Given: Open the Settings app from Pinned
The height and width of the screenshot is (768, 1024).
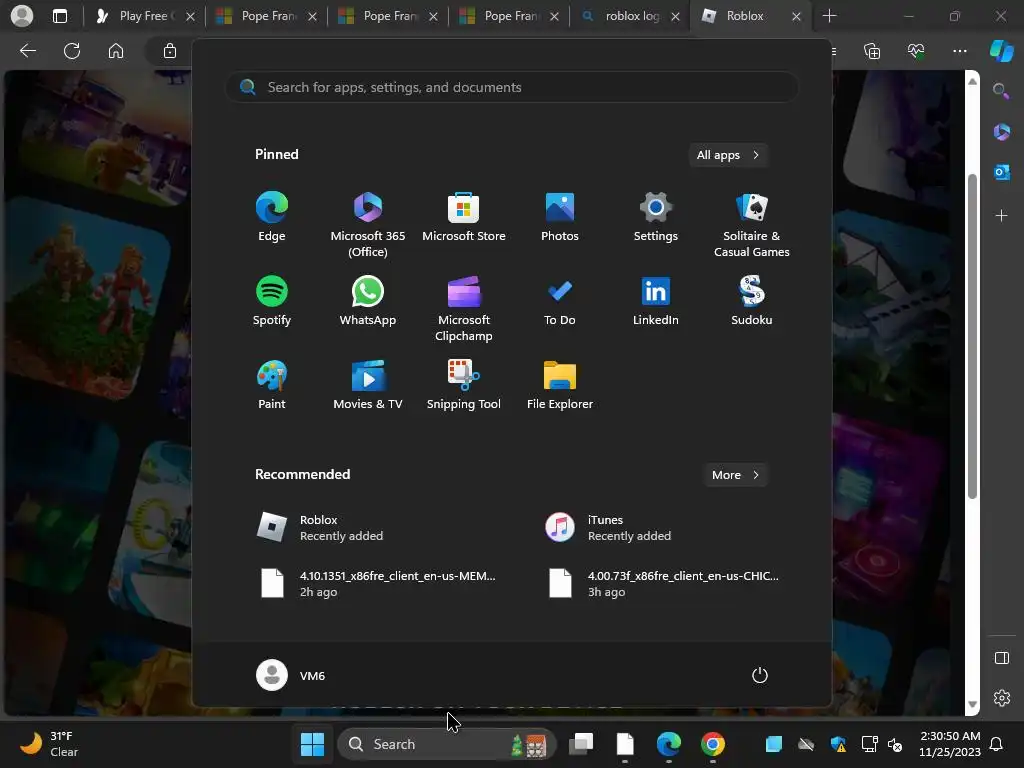Looking at the screenshot, I should click(656, 217).
